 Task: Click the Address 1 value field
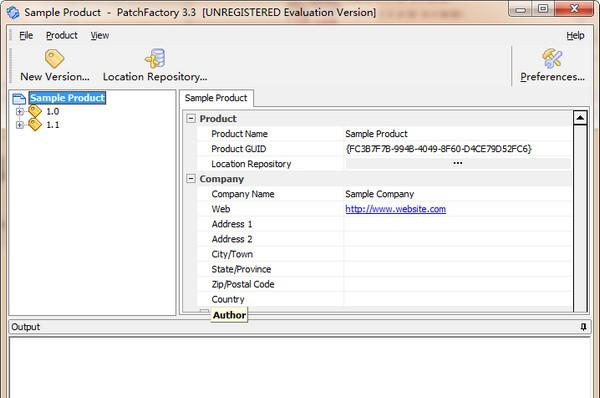click(457, 224)
